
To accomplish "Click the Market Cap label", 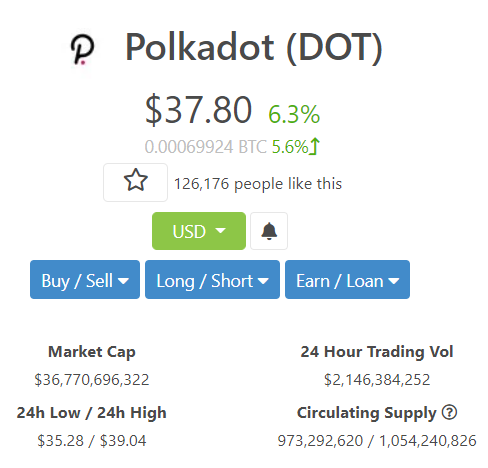I will click(92, 352).
